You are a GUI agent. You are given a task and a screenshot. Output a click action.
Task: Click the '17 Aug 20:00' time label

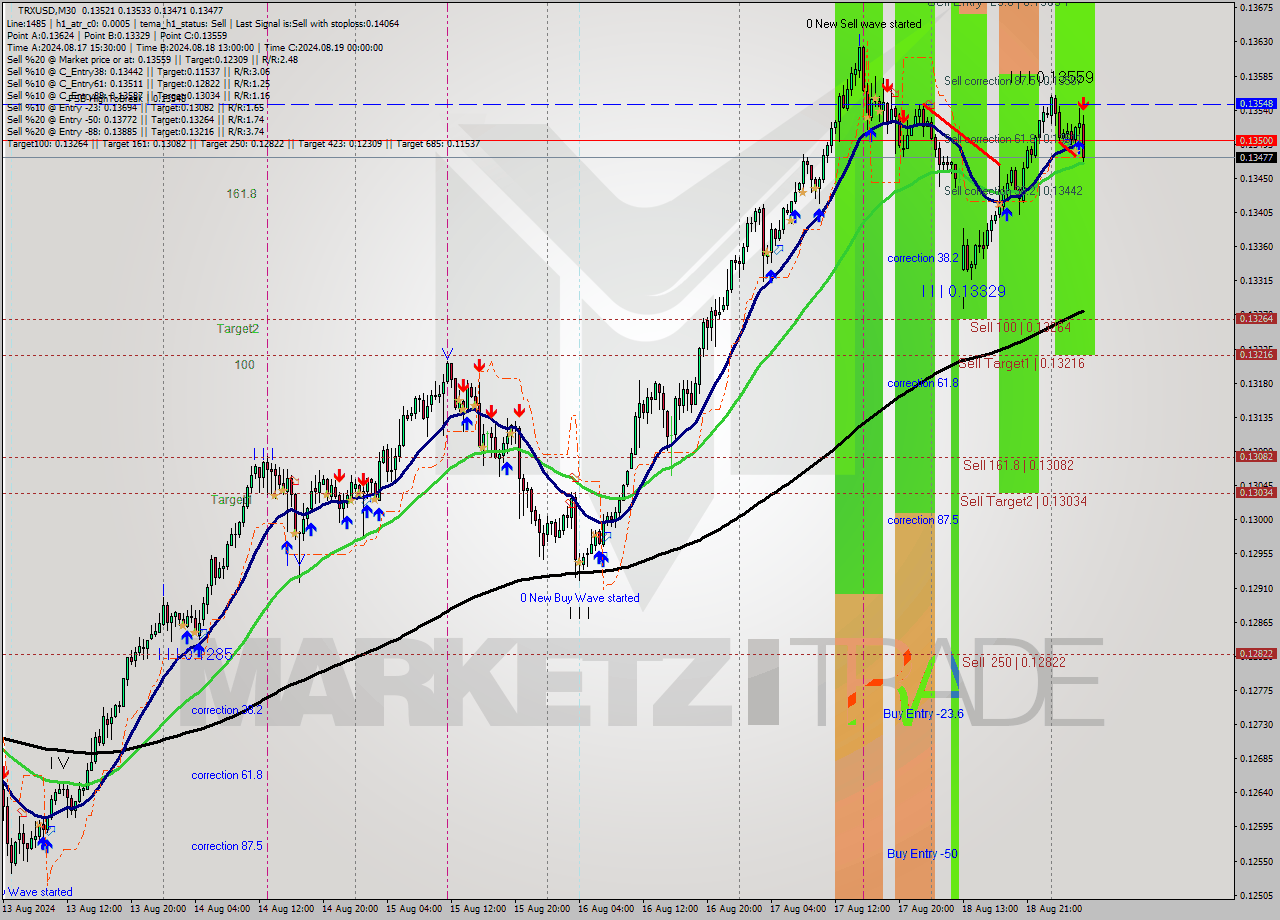click(926, 909)
